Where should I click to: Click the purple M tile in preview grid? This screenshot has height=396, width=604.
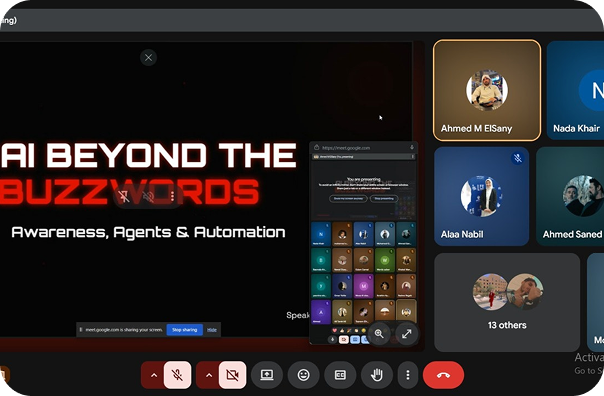pos(363,286)
